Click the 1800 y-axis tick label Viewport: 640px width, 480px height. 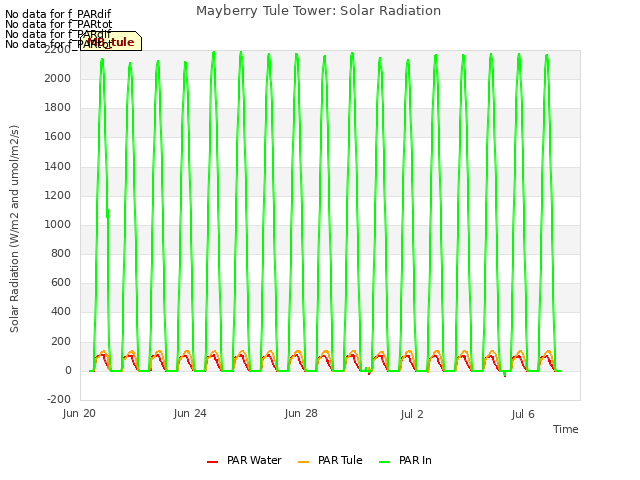point(58,107)
